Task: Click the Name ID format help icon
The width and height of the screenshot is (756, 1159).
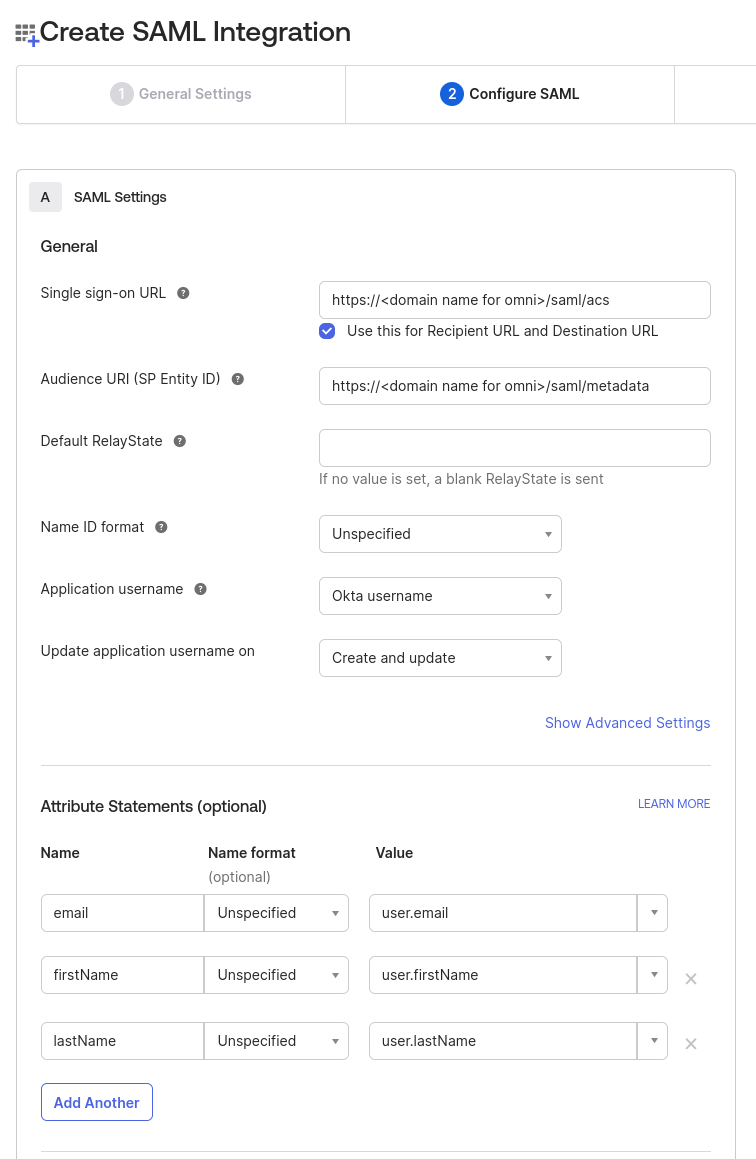Action: [x=161, y=527]
